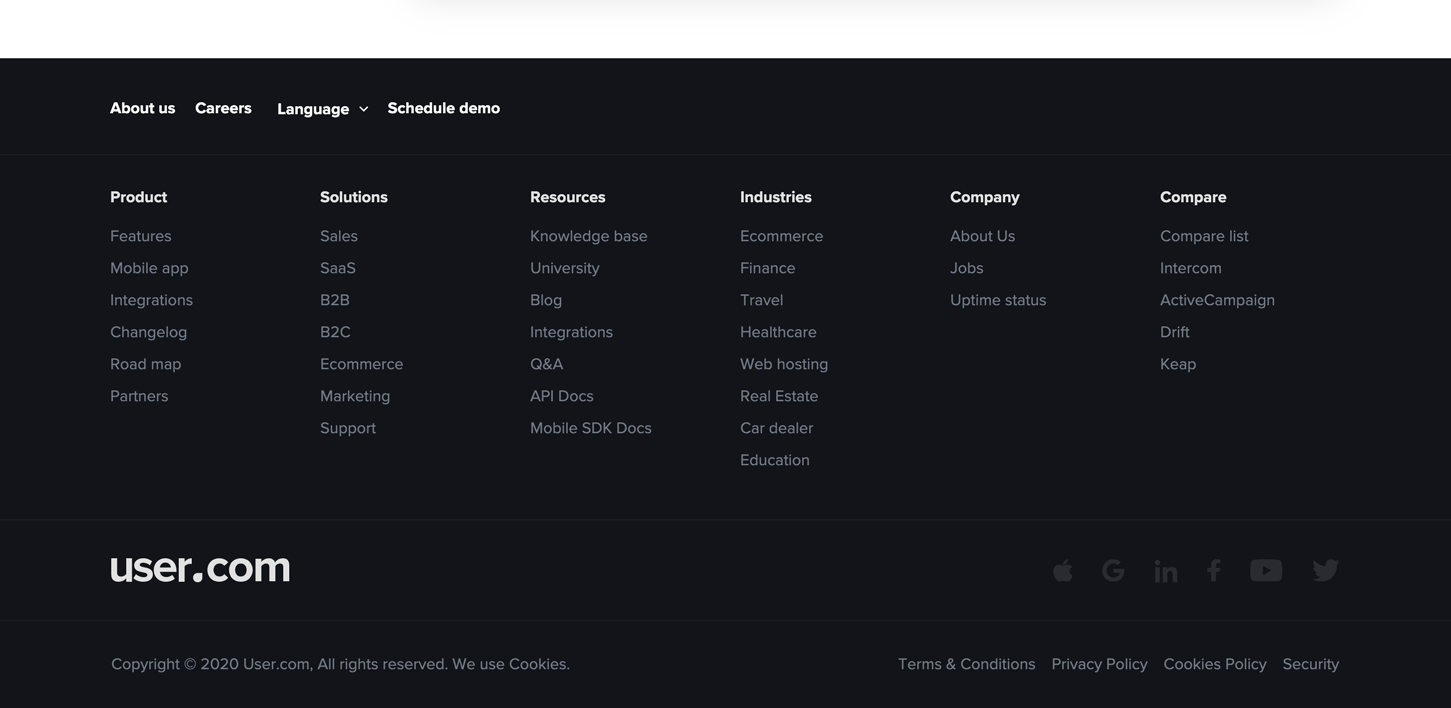The image size is (1451, 708).
Task: Choose Healthcare under Industries
Action: tap(778, 332)
